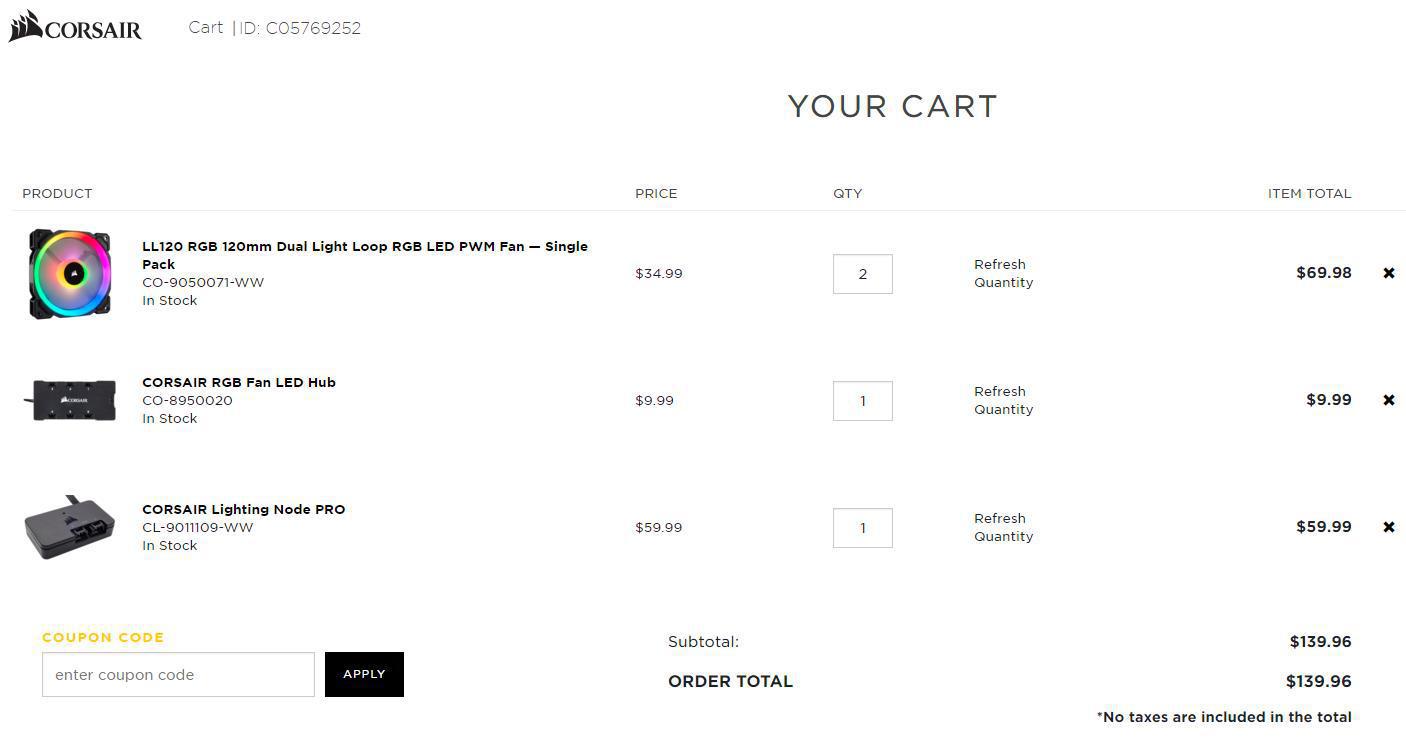
Task: Open the RGB Fan LED Hub thumbnail
Action: [x=70, y=400]
